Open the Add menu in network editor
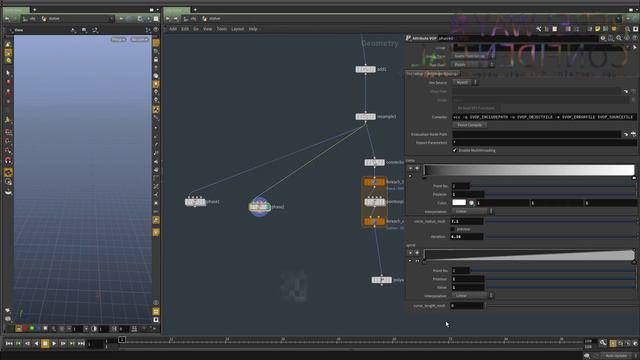The width and height of the screenshot is (640, 360). pyautogui.click(x=173, y=29)
